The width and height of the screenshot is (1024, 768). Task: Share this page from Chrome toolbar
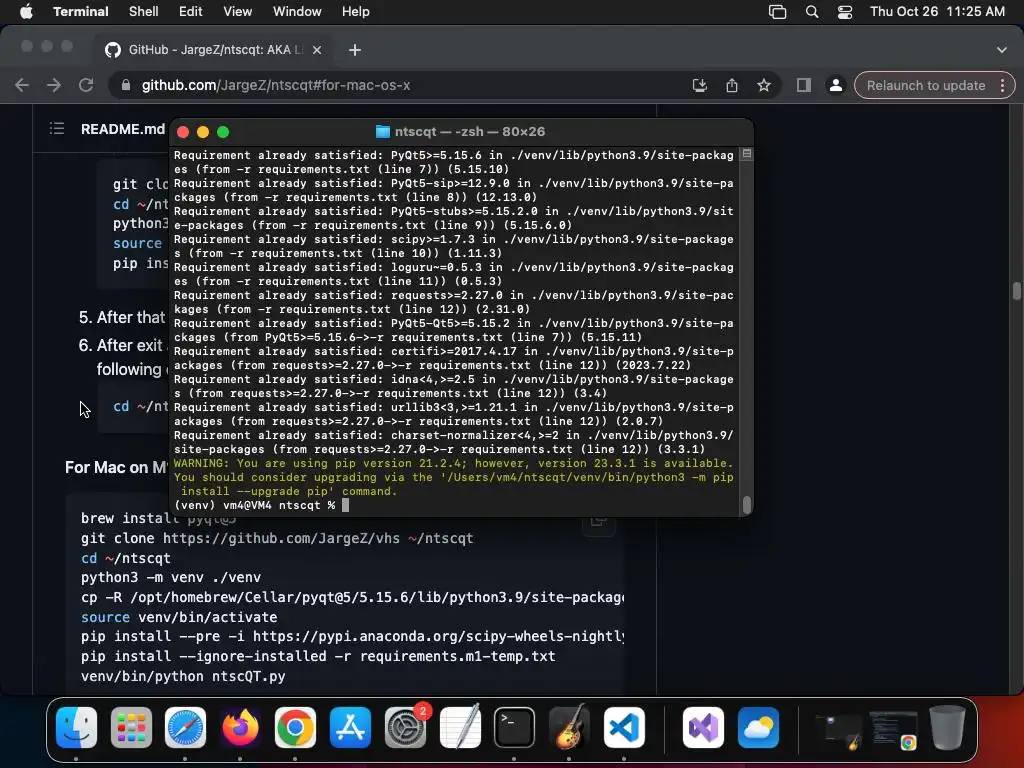731,86
